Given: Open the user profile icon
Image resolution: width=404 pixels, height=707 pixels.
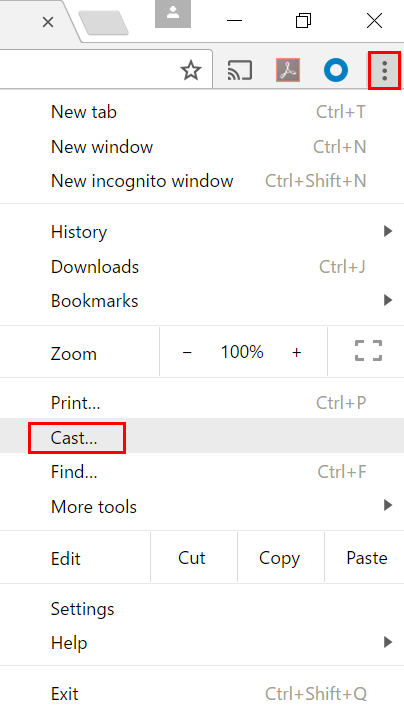Looking at the screenshot, I should pyautogui.click(x=173, y=14).
